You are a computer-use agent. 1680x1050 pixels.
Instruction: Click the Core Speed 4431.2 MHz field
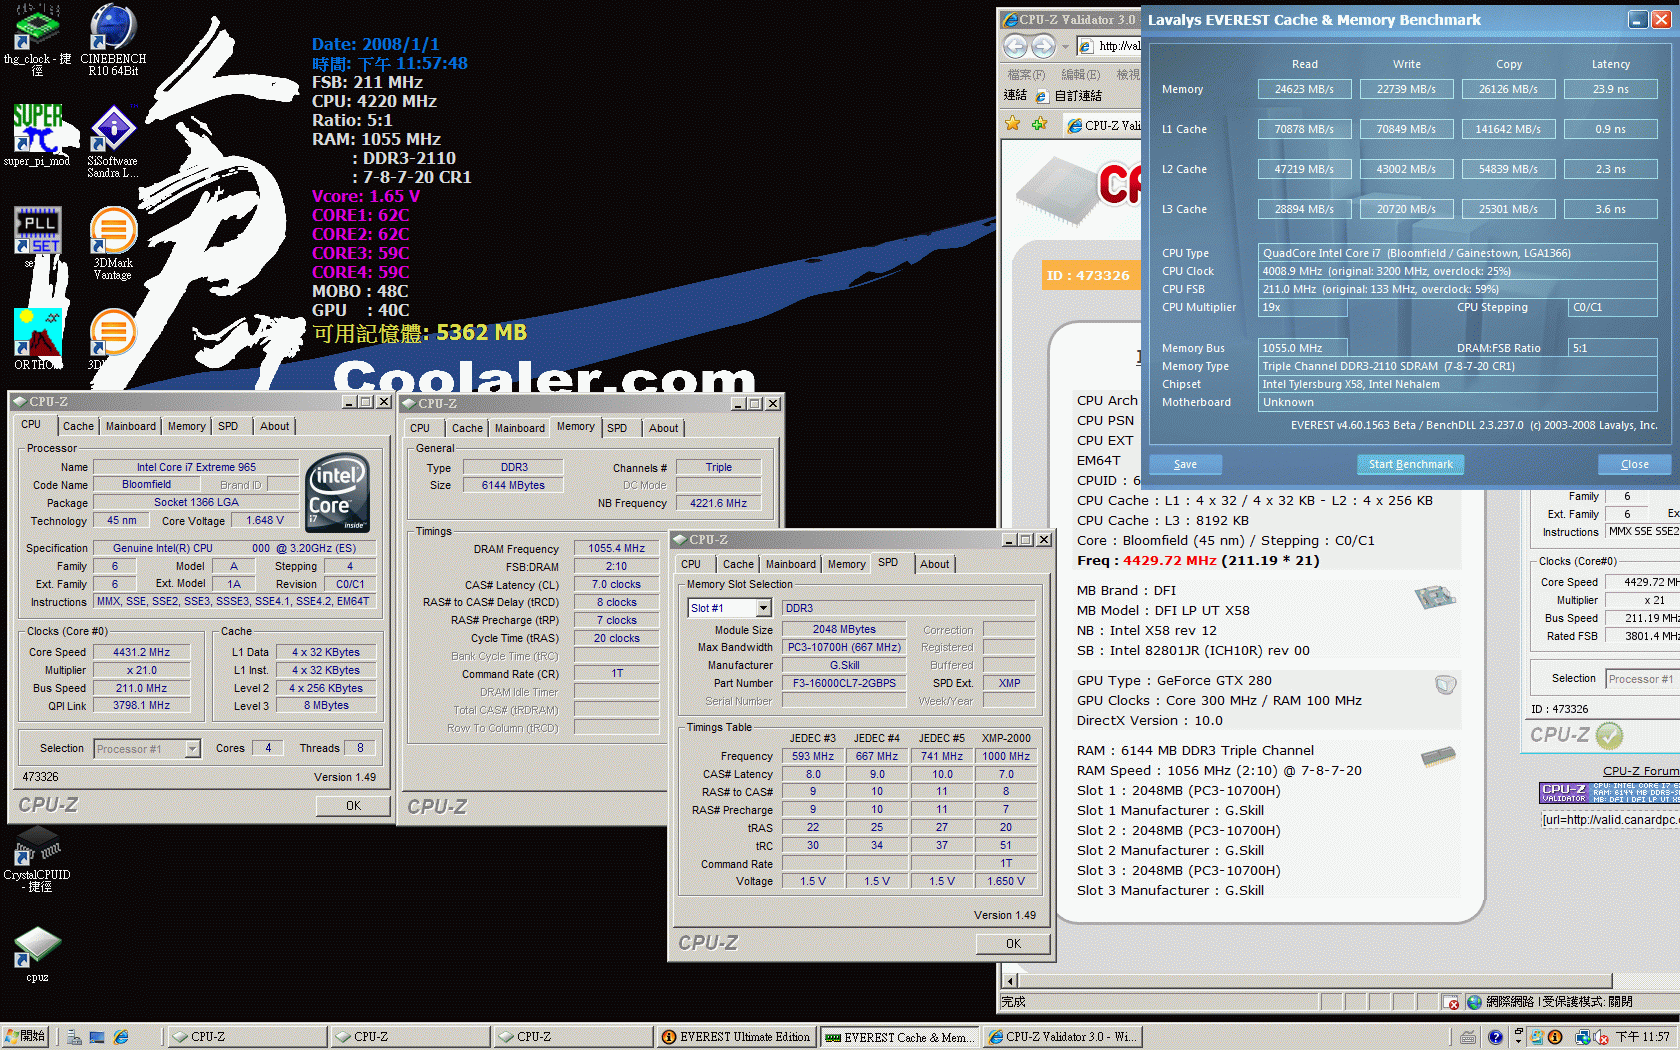[142, 652]
